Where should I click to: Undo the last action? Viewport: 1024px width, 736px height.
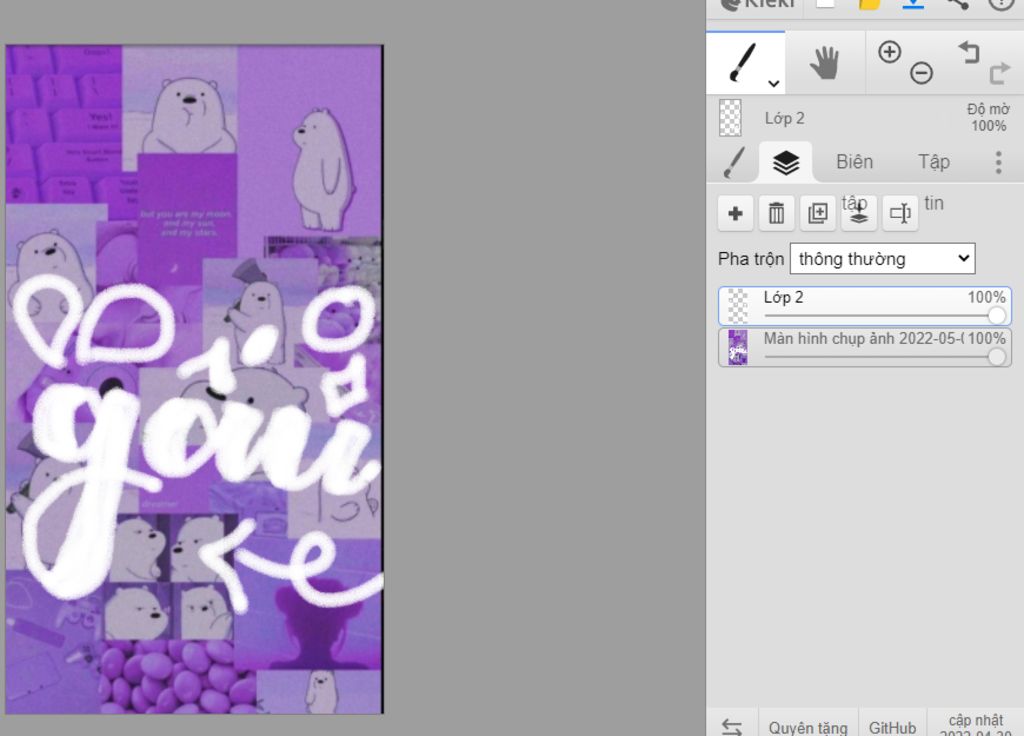click(x=968, y=52)
